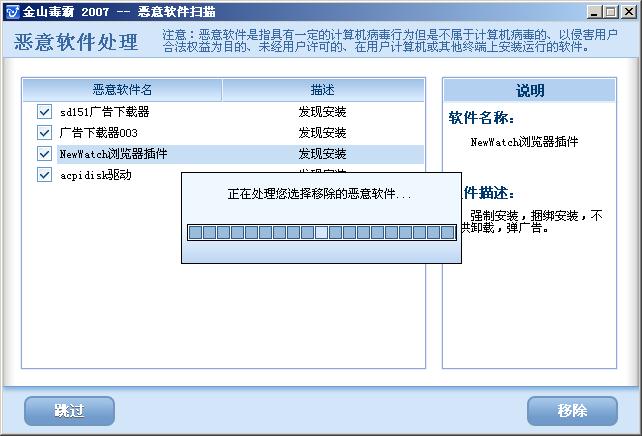Close the 恶意软件扫描 window

point(628,11)
